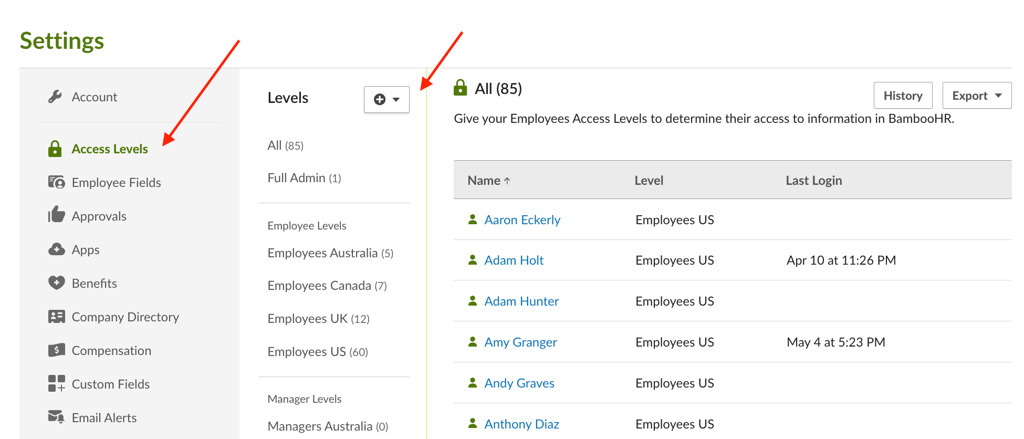The width and height of the screenshot is (1024, 439).
Task: Click Employees US in Adam Hunter's row
Action: pyautogui.click(x=675, y=301)
